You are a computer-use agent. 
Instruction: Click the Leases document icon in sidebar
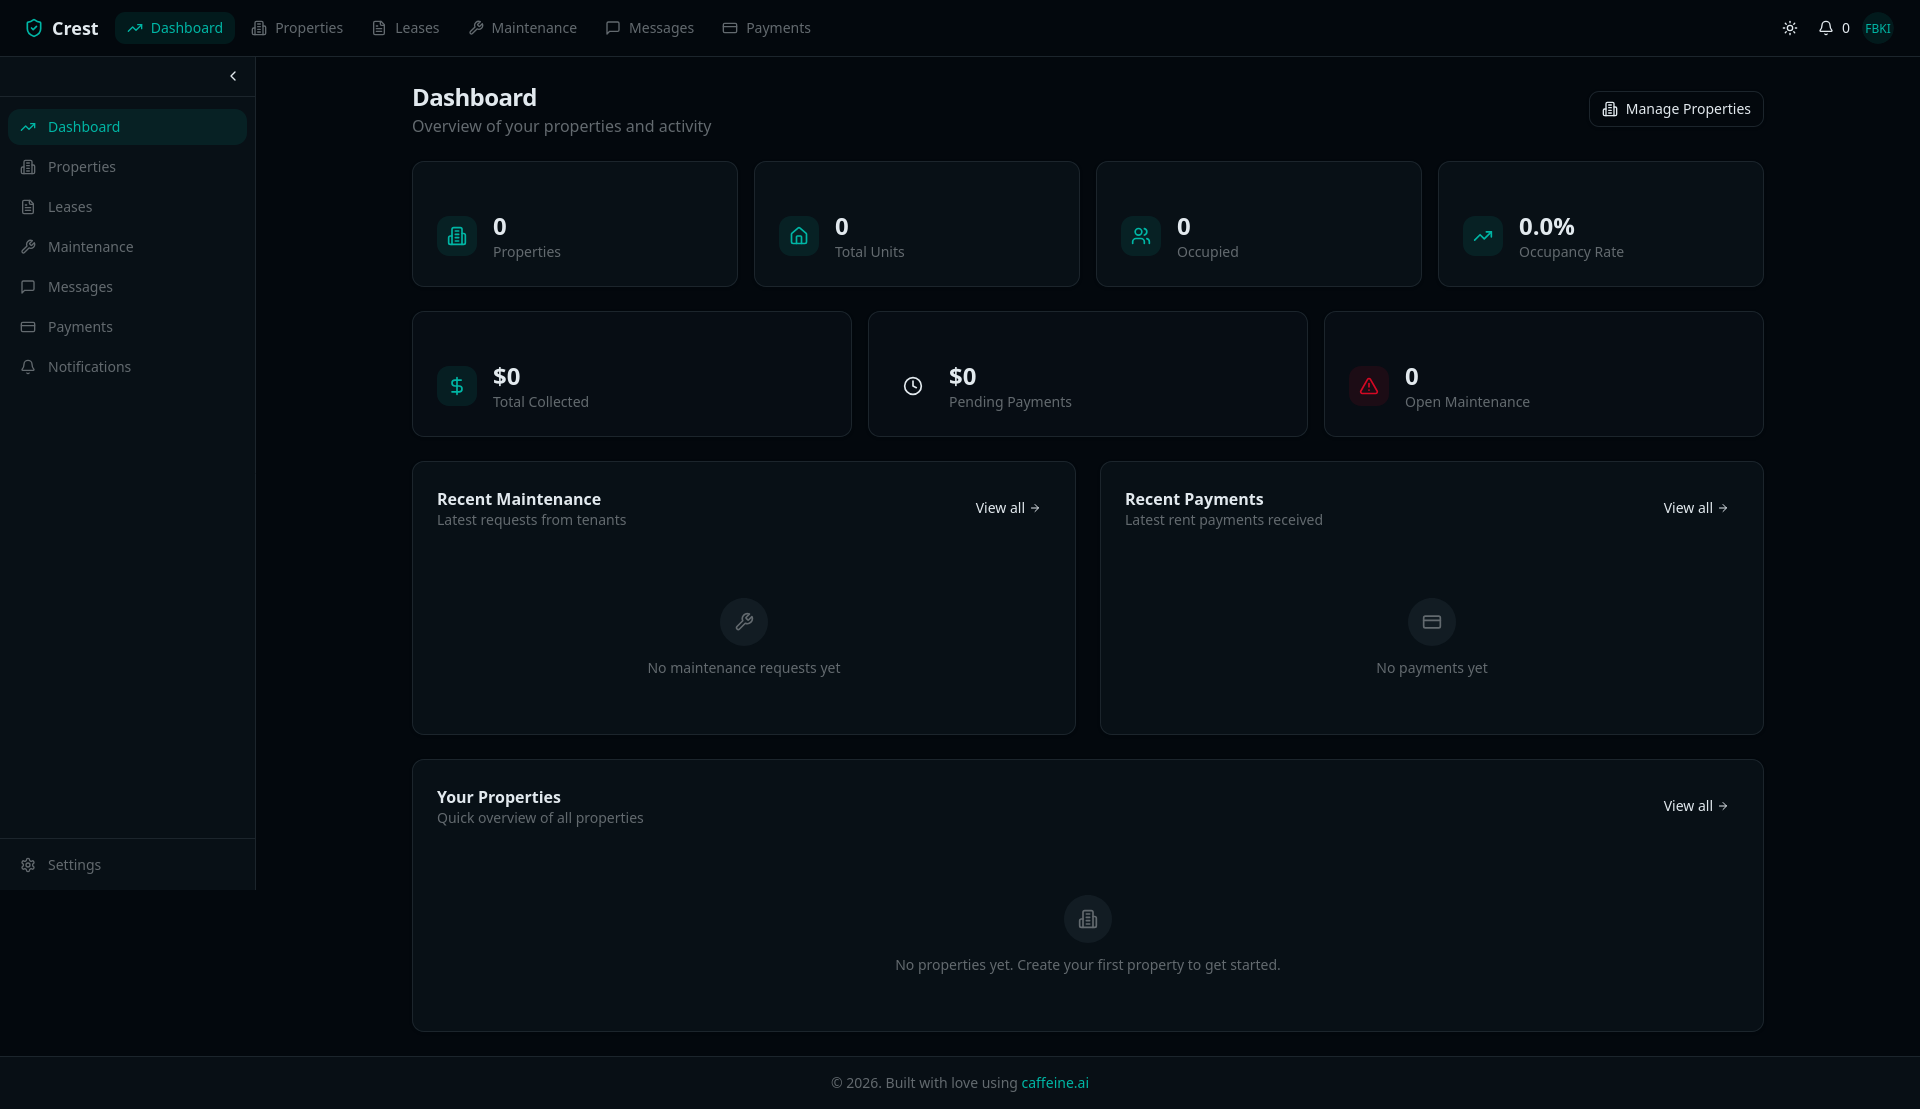coord(28,207)
